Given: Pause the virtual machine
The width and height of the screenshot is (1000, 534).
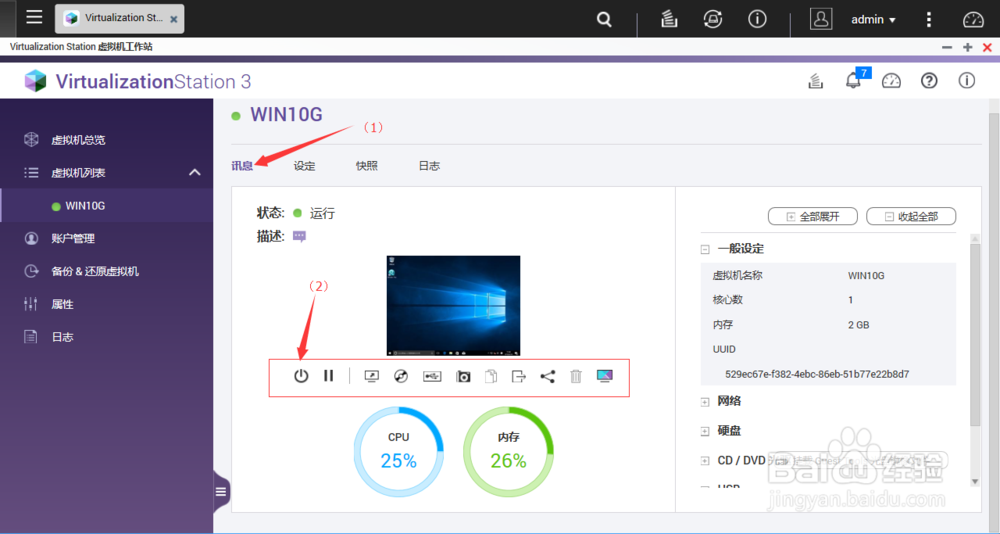Looking at the screenshot, I should click(x=328, y=376).
